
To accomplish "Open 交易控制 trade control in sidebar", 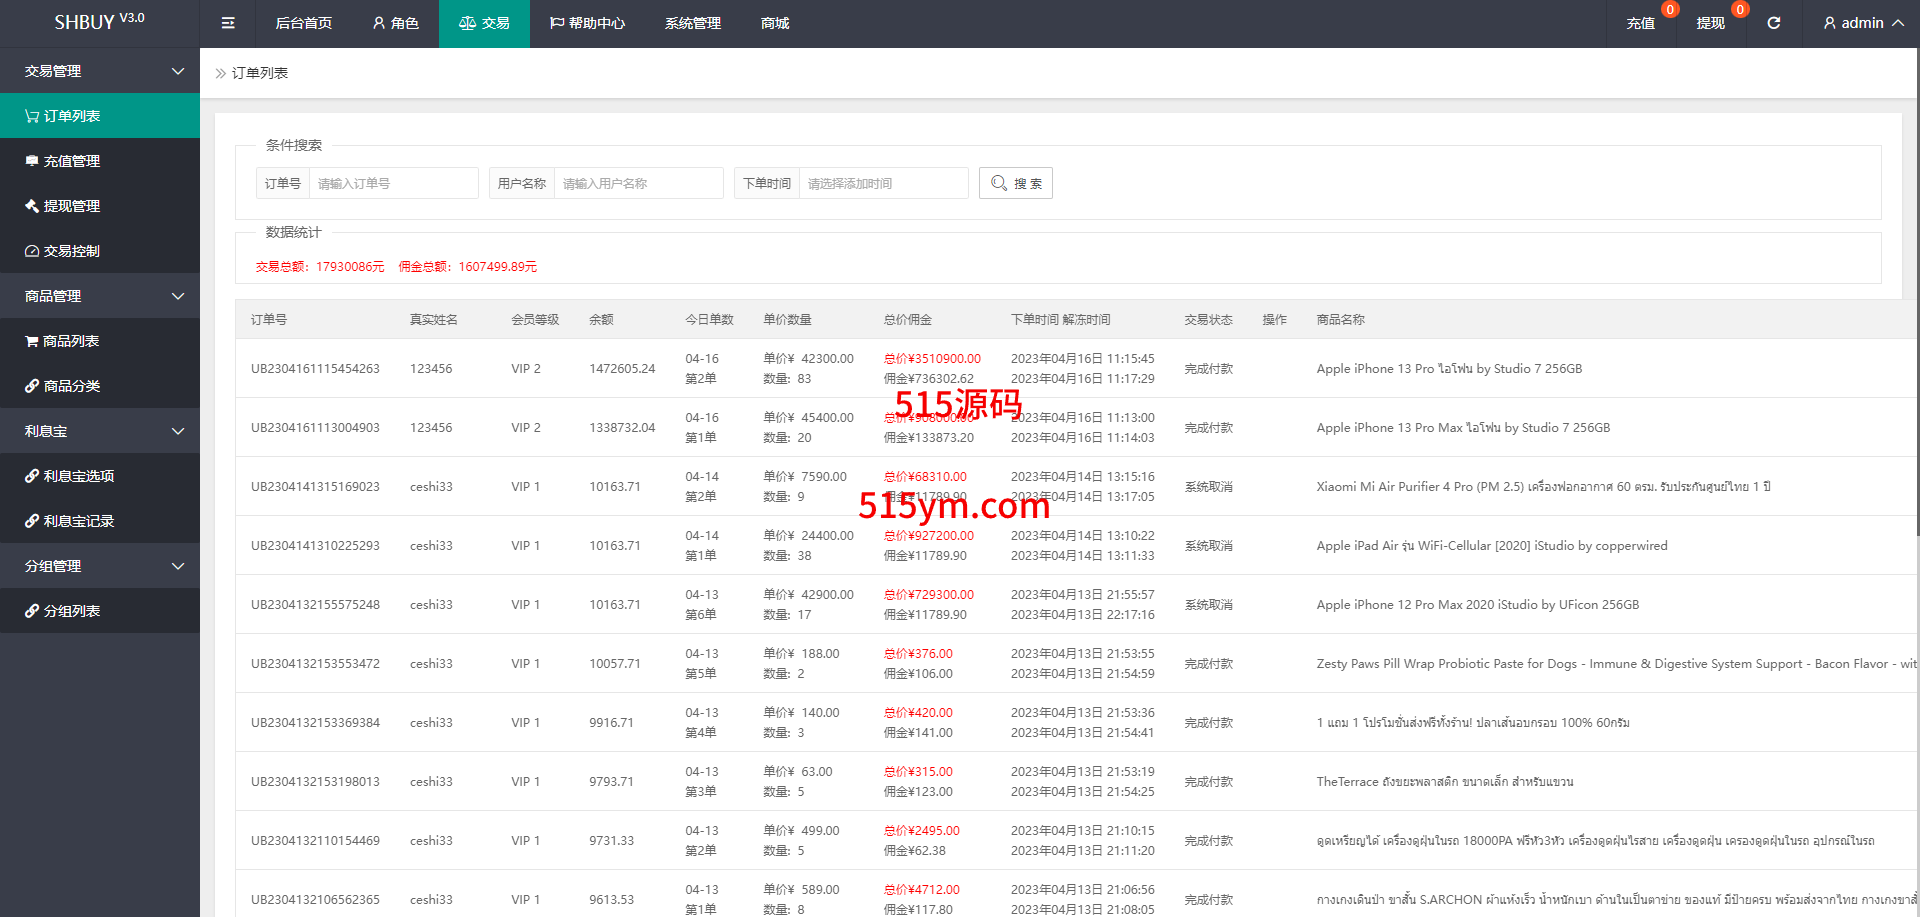I will pyautogui.click(x=71, y=251).
